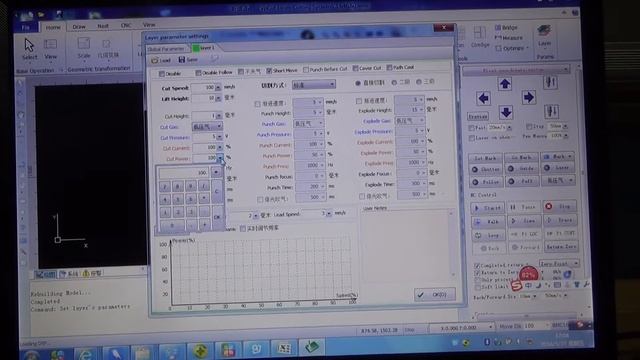Enable Punch Before Cut checkbox
The width and height of the screenshot is (640, 360).
pos(306,70)
